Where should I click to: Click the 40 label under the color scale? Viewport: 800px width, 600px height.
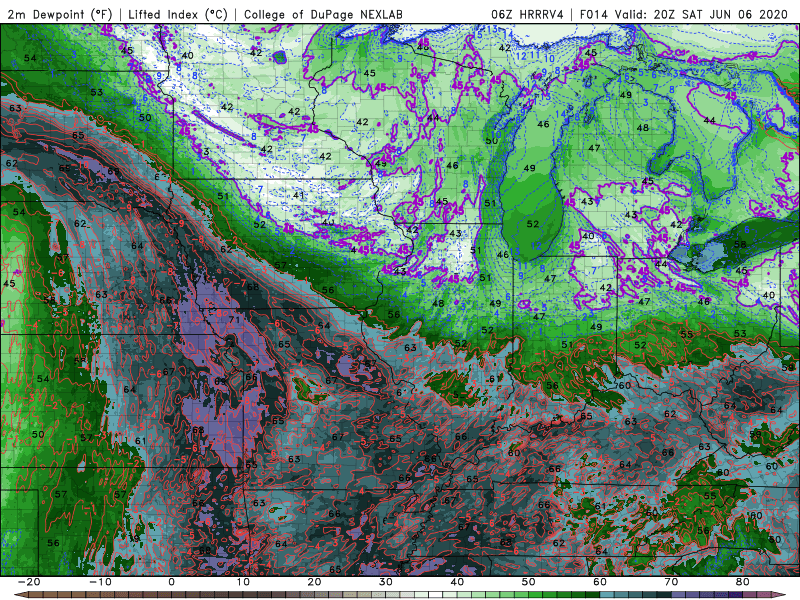[457, 582]
